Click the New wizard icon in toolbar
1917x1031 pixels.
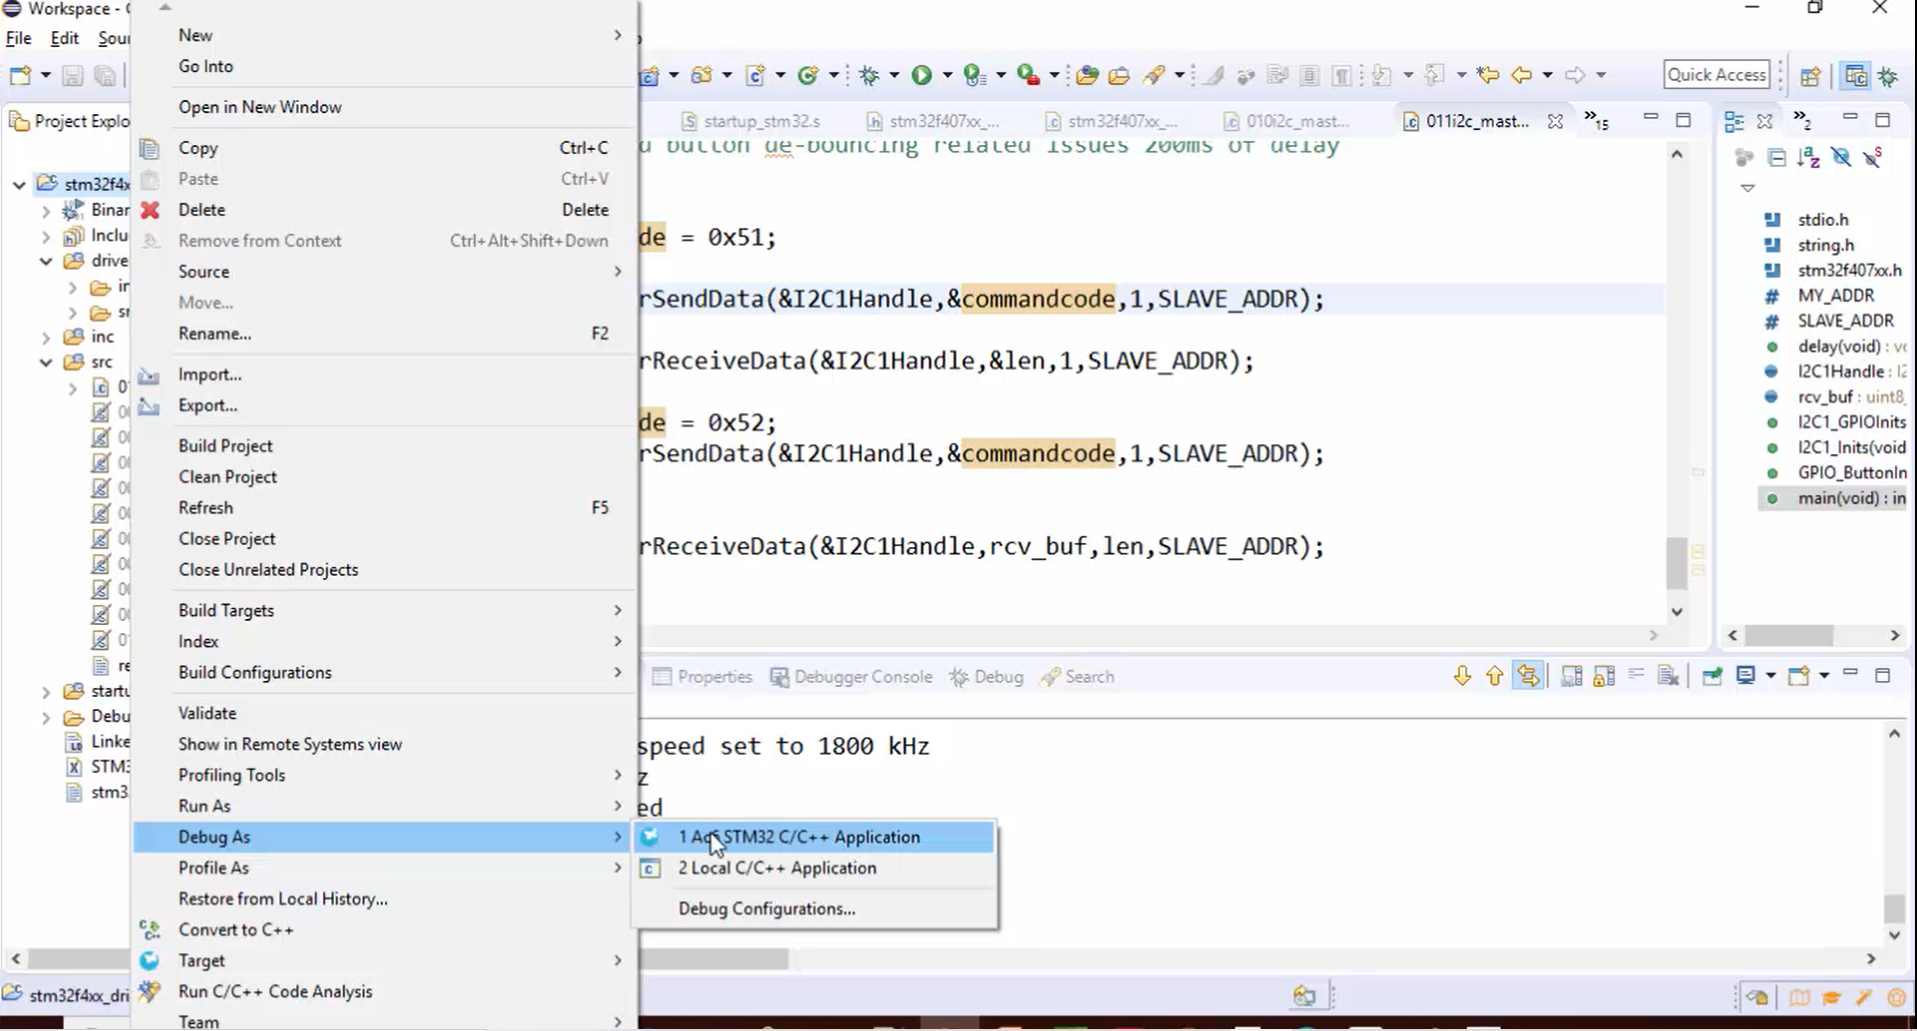click(20, 76)
